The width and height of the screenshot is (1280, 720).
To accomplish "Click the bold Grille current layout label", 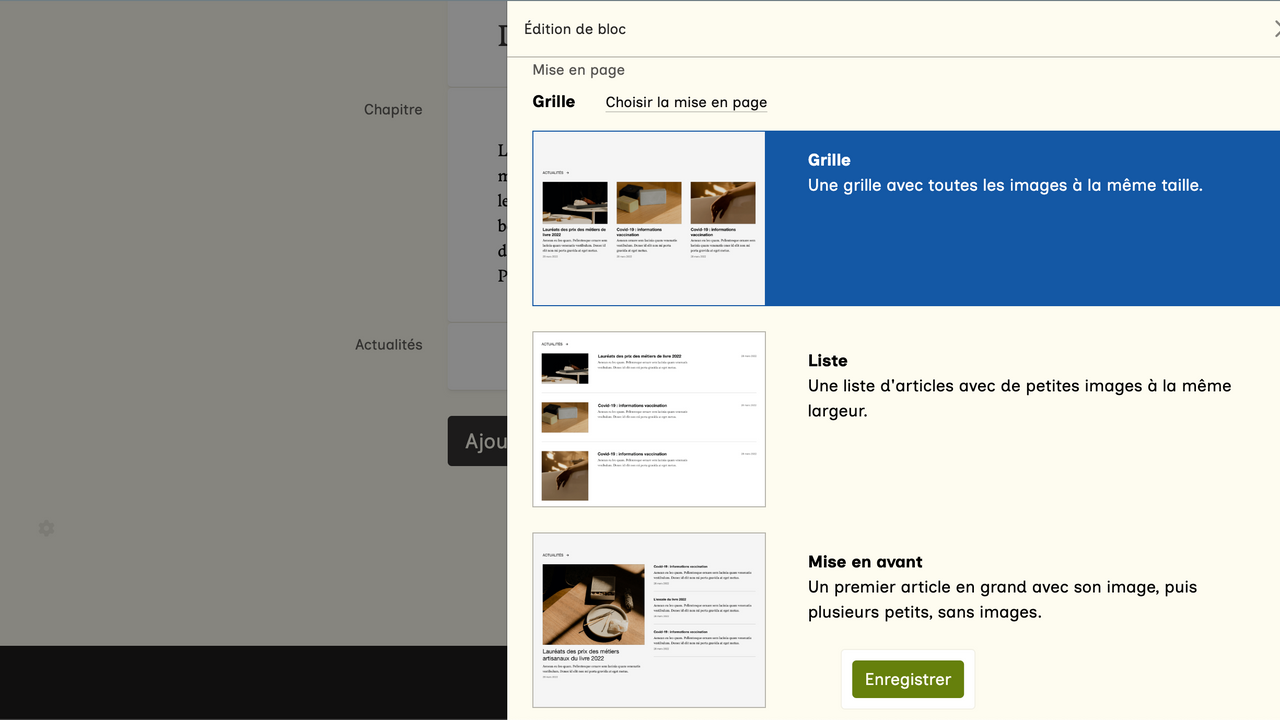I will 554,102.
